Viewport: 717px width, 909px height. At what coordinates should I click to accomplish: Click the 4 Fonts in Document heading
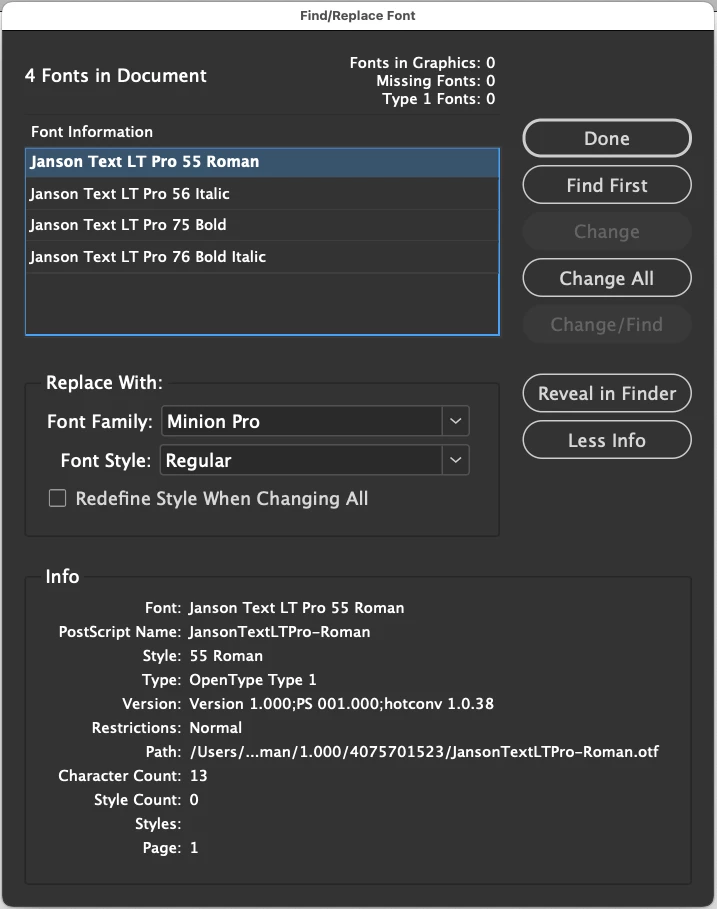pos(115,75)
